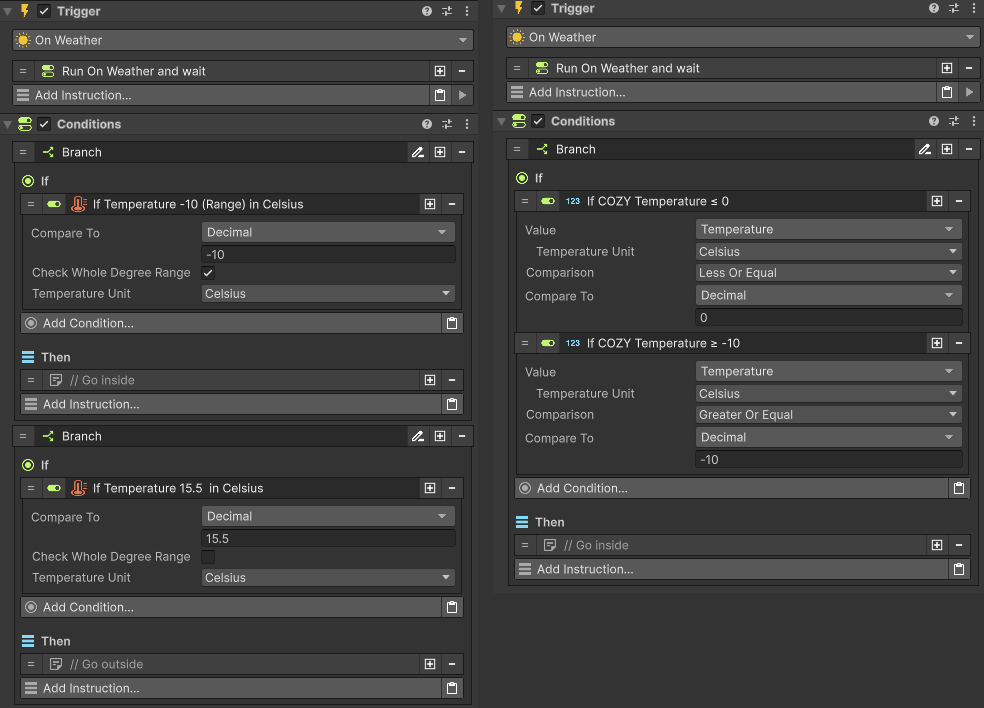
Task: Click plus icon on If Temperature -10 (Range) row
Action: [430, 204]
